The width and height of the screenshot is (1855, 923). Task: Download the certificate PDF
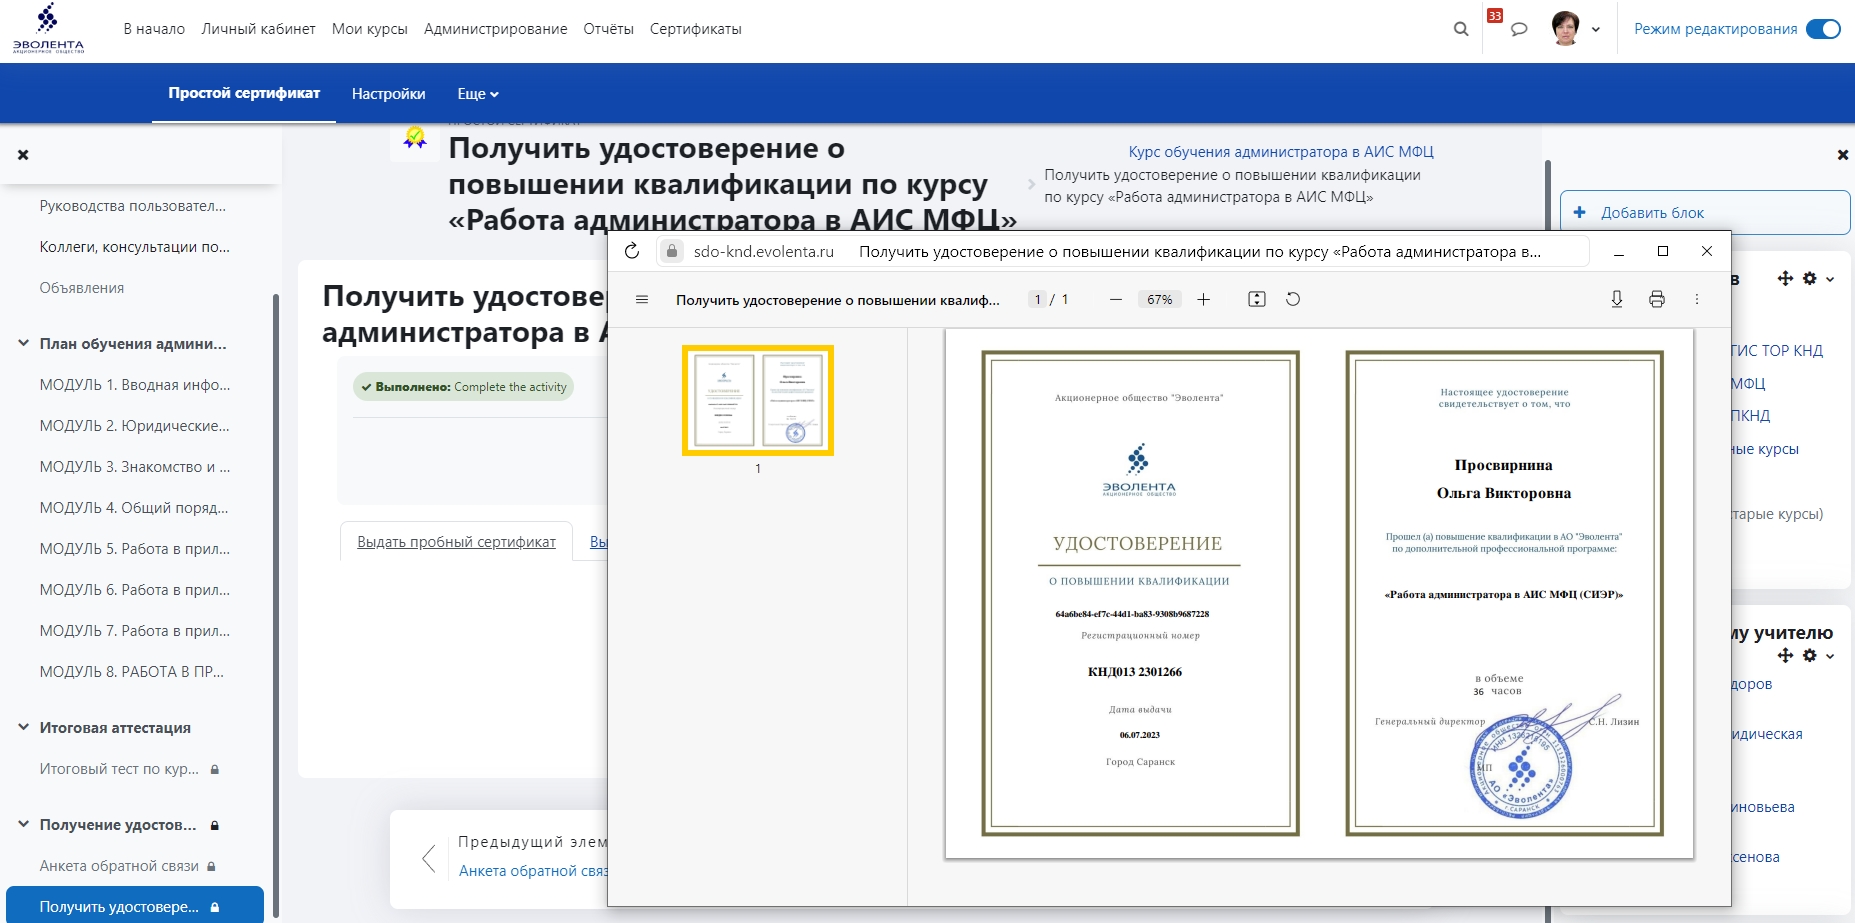point(1617,300)
